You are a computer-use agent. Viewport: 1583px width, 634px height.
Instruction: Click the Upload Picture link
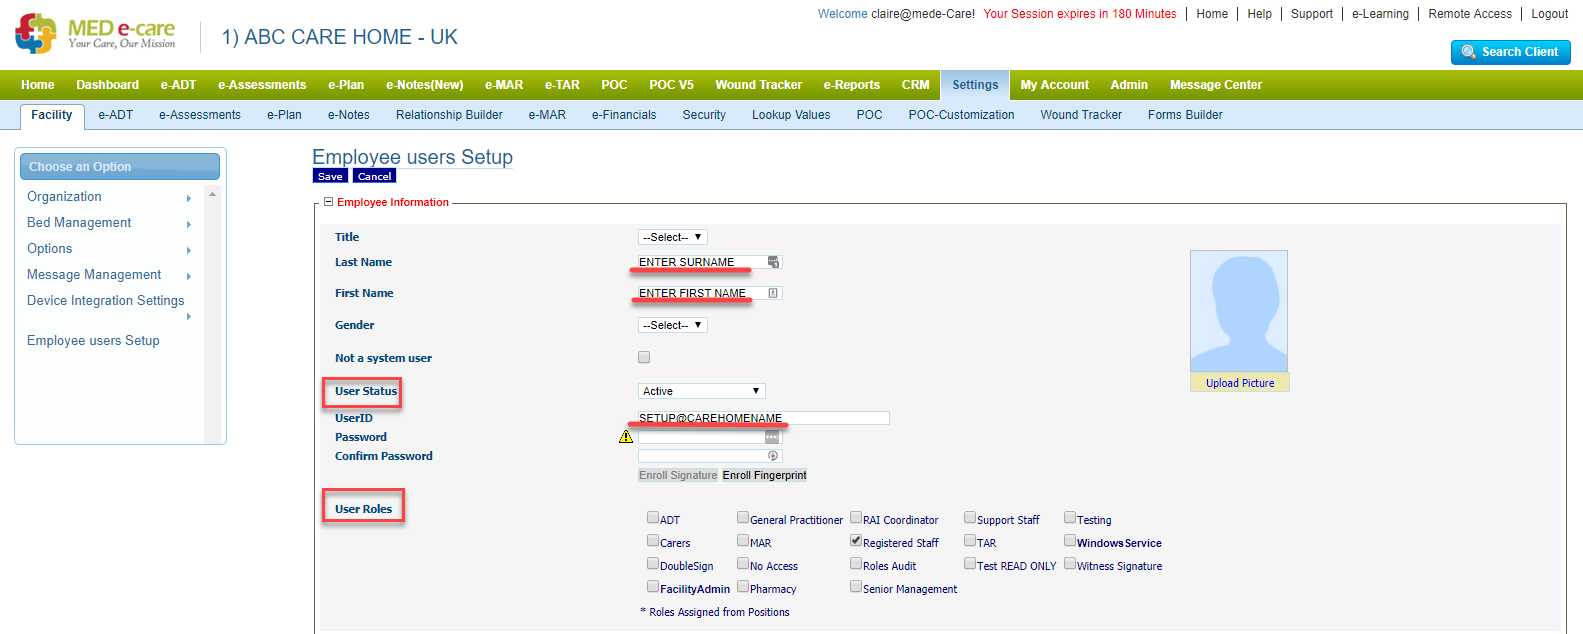1240,383
